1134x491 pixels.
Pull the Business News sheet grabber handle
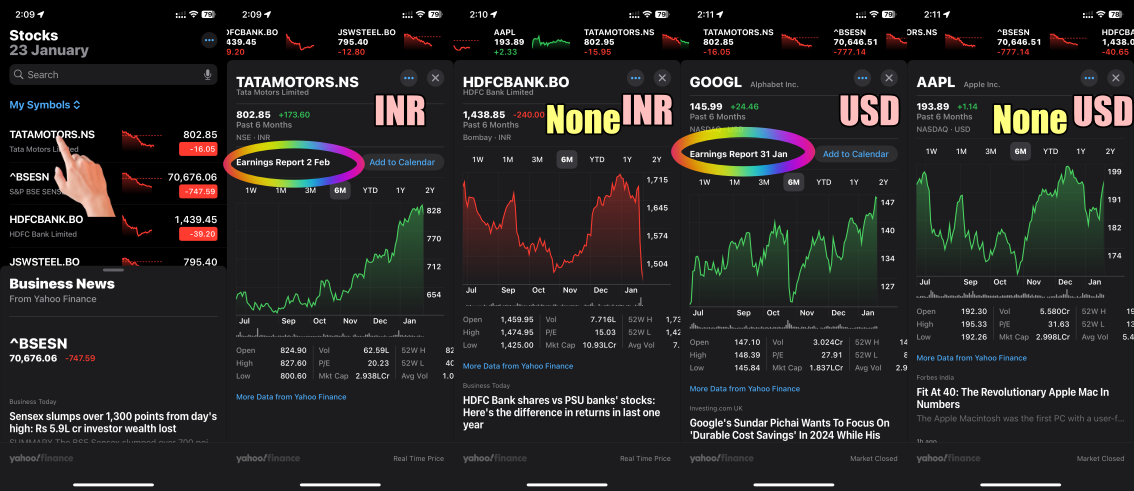pyautogui.click(x=114, y=270)
